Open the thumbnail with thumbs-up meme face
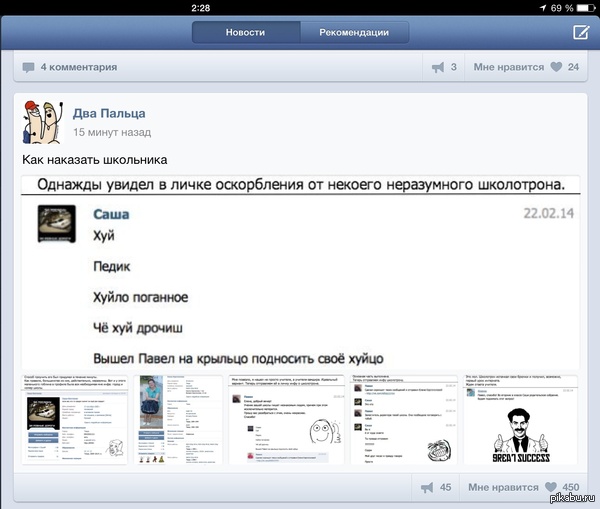 click(x=286, y=419)
